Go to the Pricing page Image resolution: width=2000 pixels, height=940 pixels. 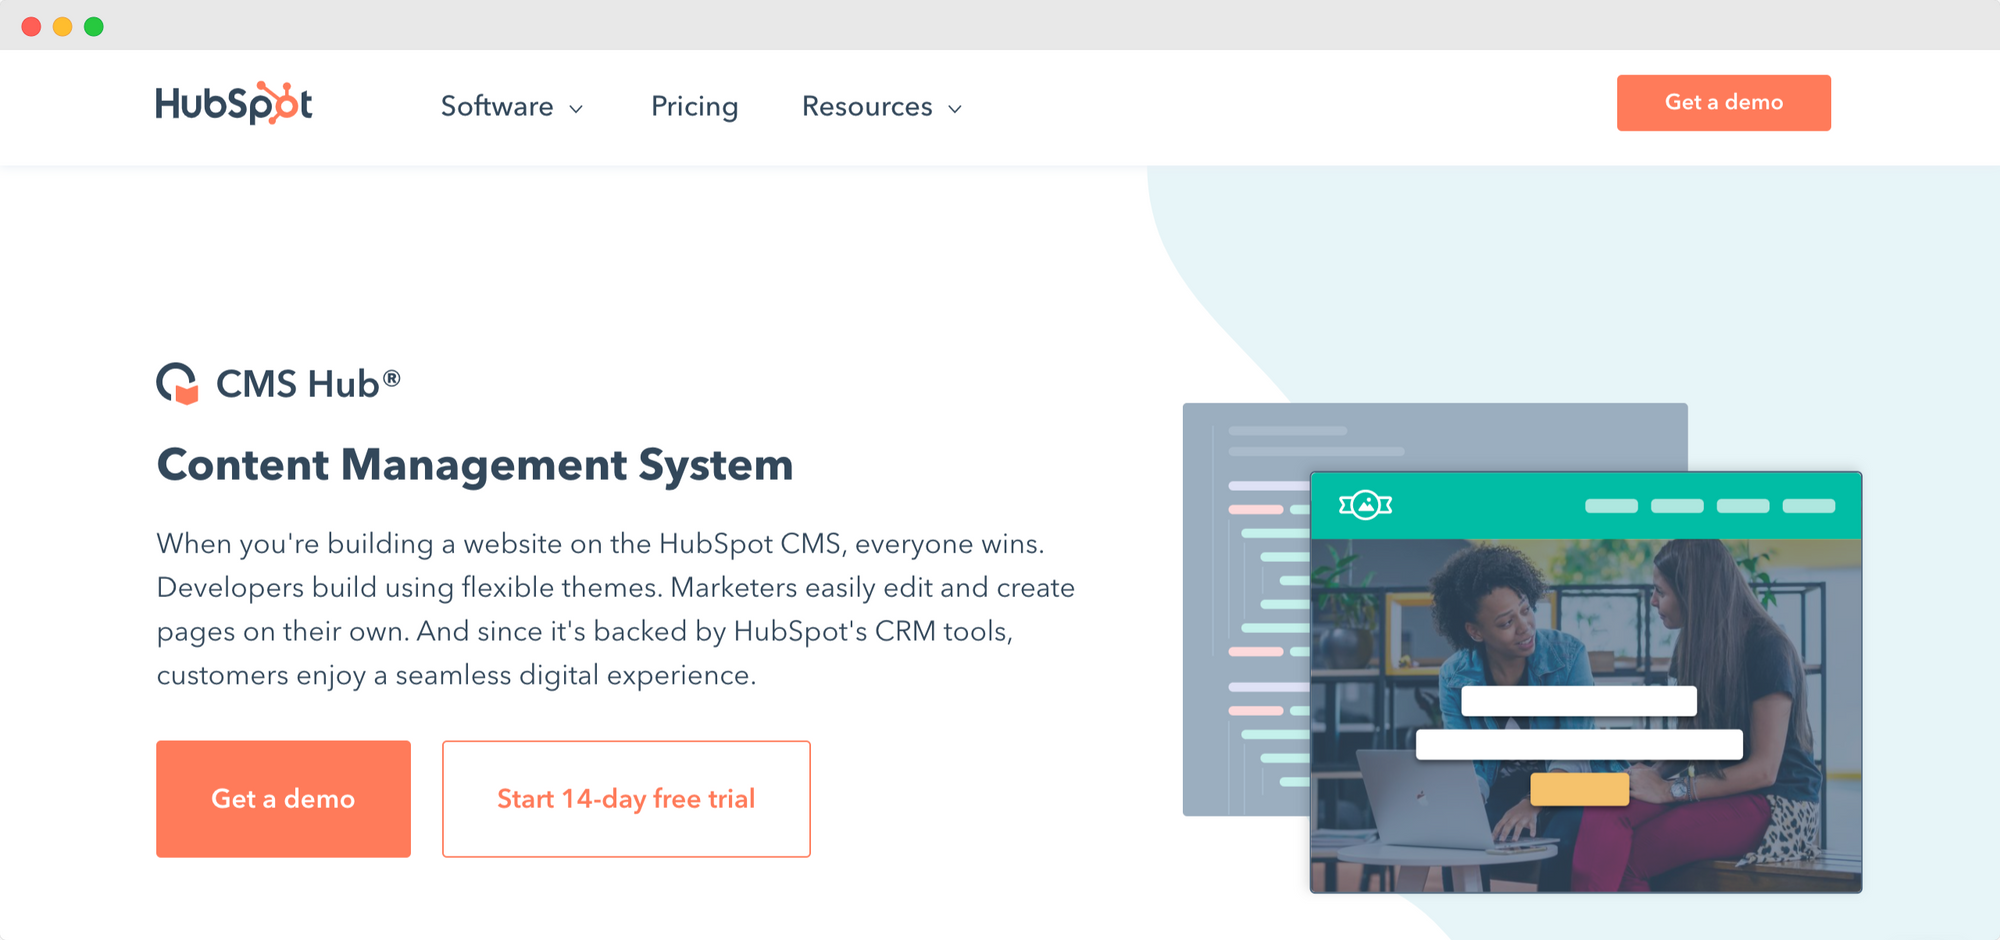pyautogui.click(x=695, y=106)
